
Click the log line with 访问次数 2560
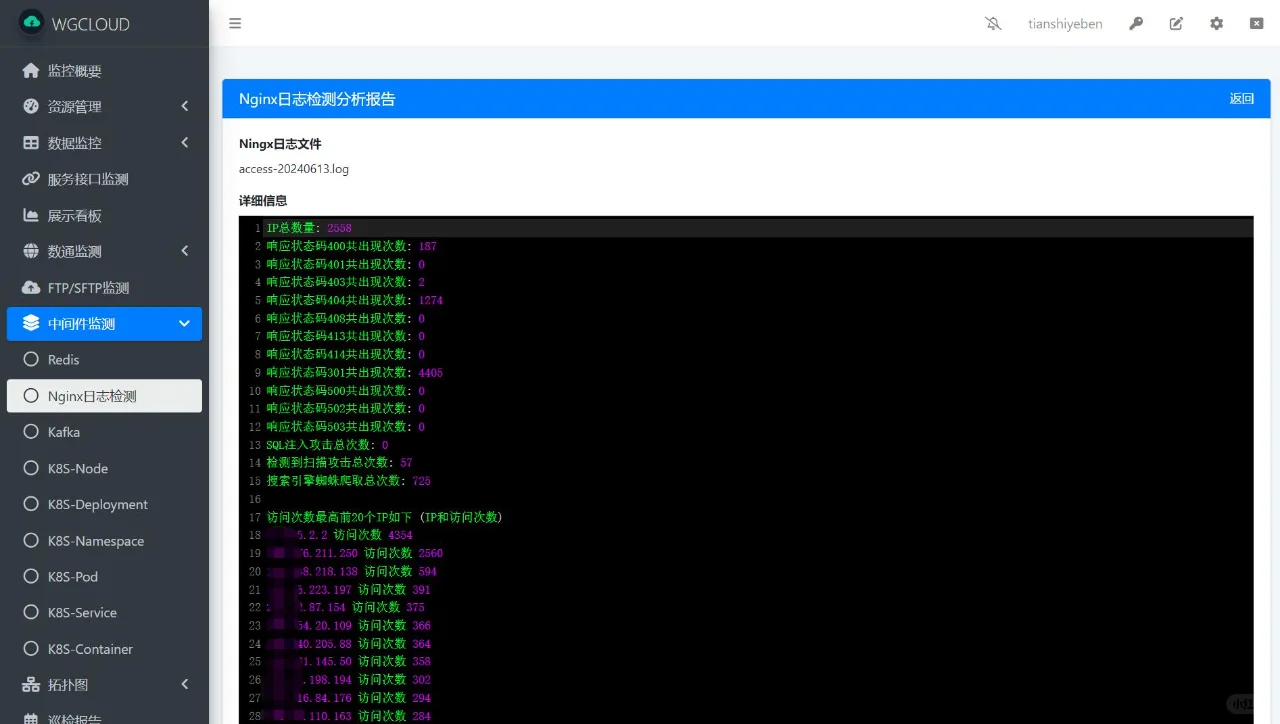click(354, 553)
